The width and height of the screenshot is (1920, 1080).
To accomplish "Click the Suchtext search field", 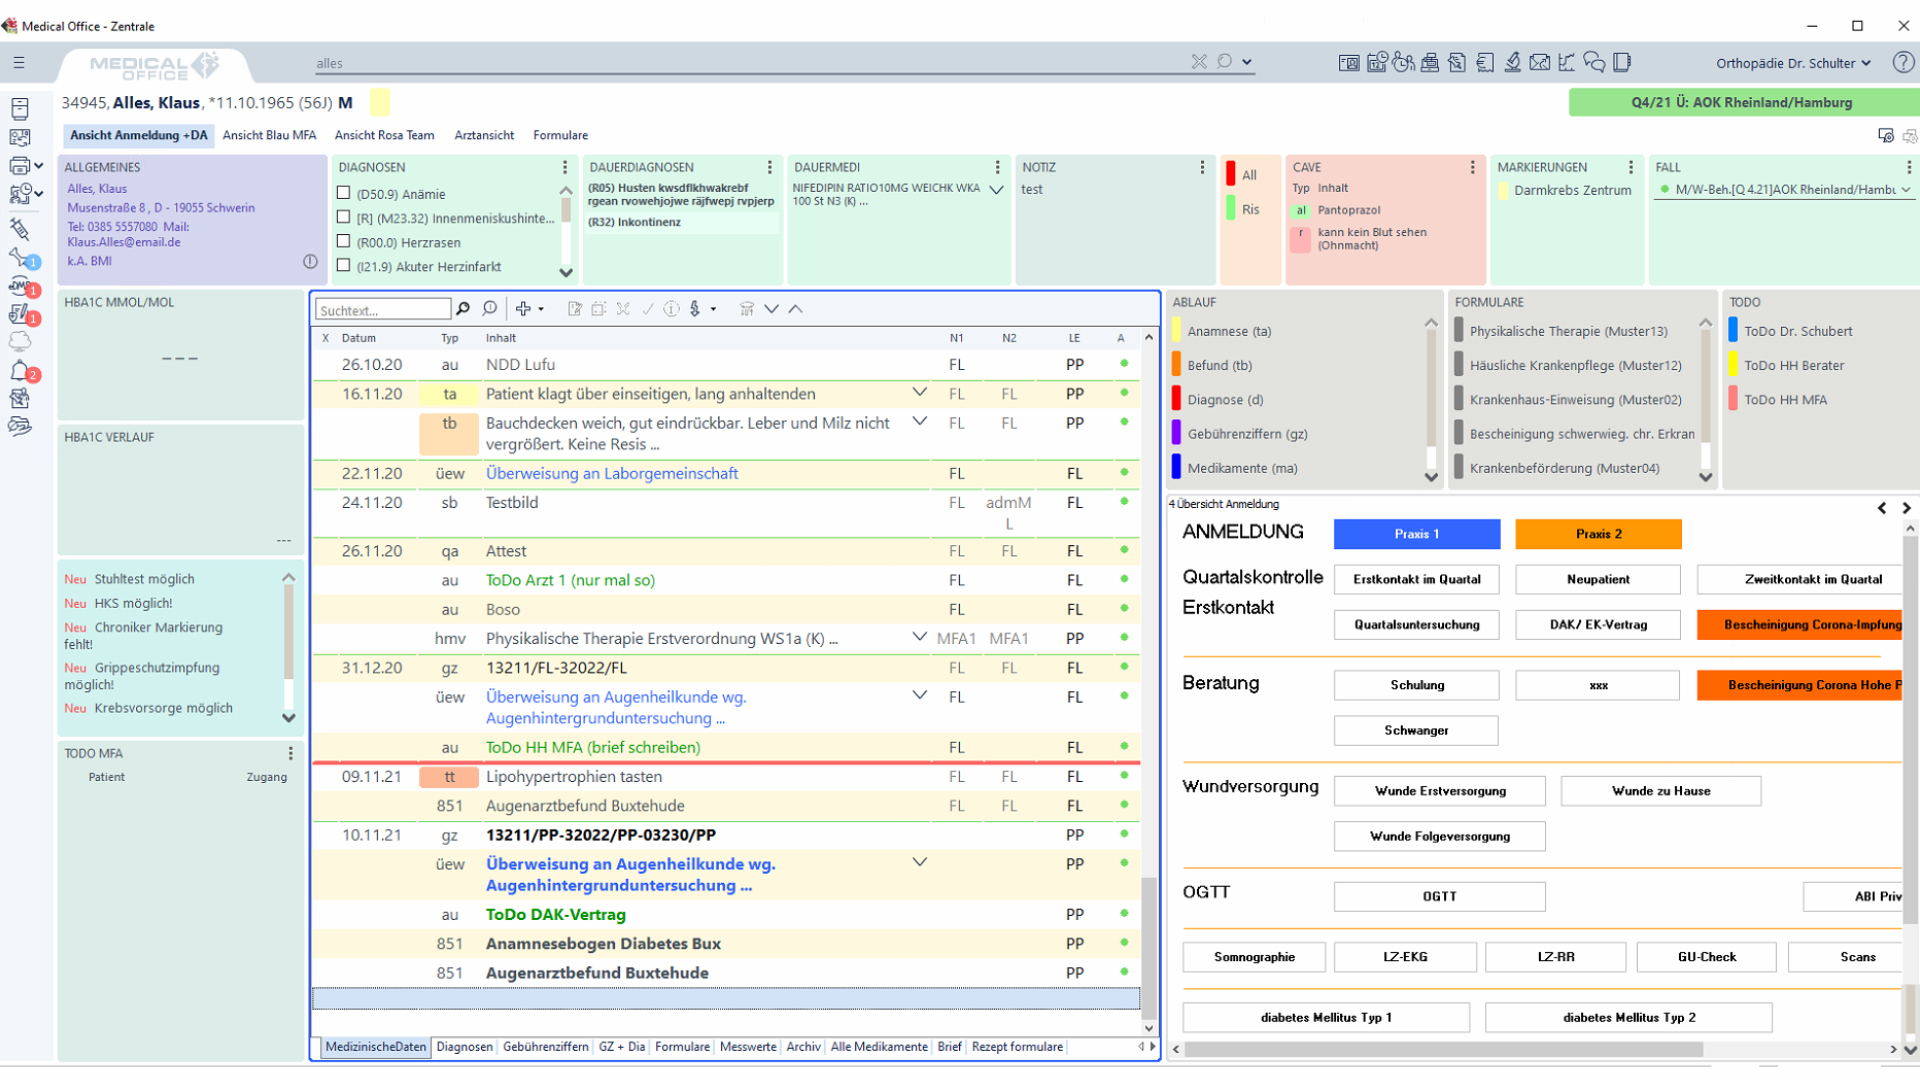I will [x=383, y=310].
